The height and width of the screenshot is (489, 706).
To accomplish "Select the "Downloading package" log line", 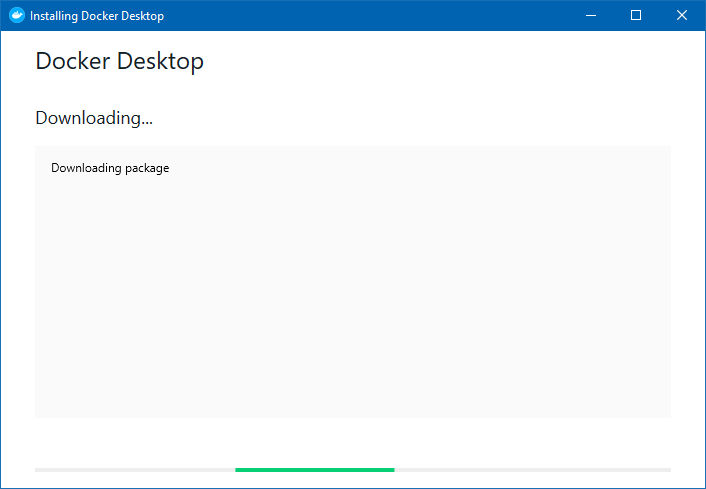I will click(x=110, y=168).
